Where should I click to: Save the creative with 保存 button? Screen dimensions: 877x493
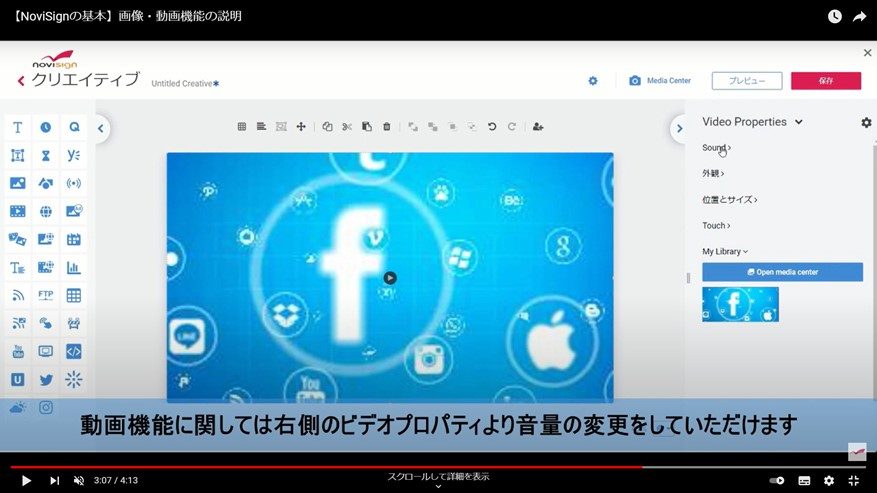pyautogui.click(x=826, y=81)
